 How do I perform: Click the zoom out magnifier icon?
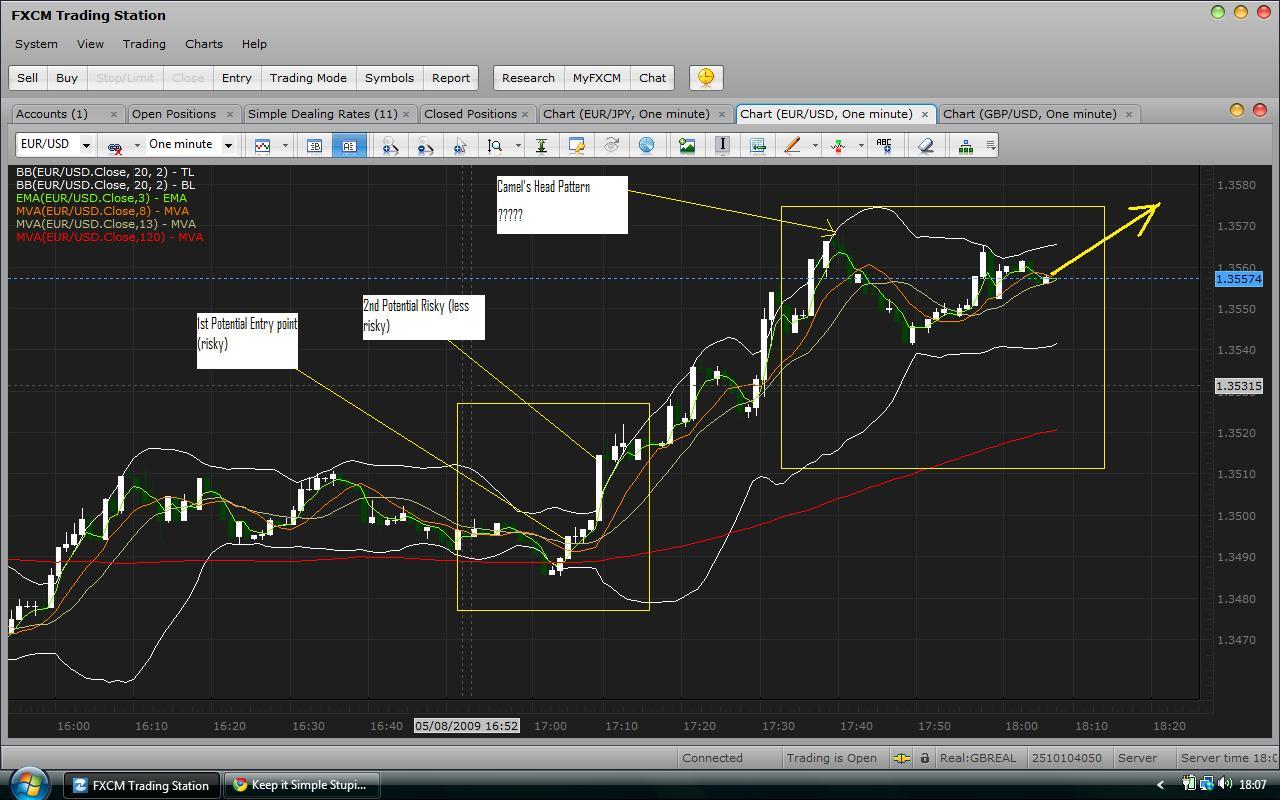point(425,146)
